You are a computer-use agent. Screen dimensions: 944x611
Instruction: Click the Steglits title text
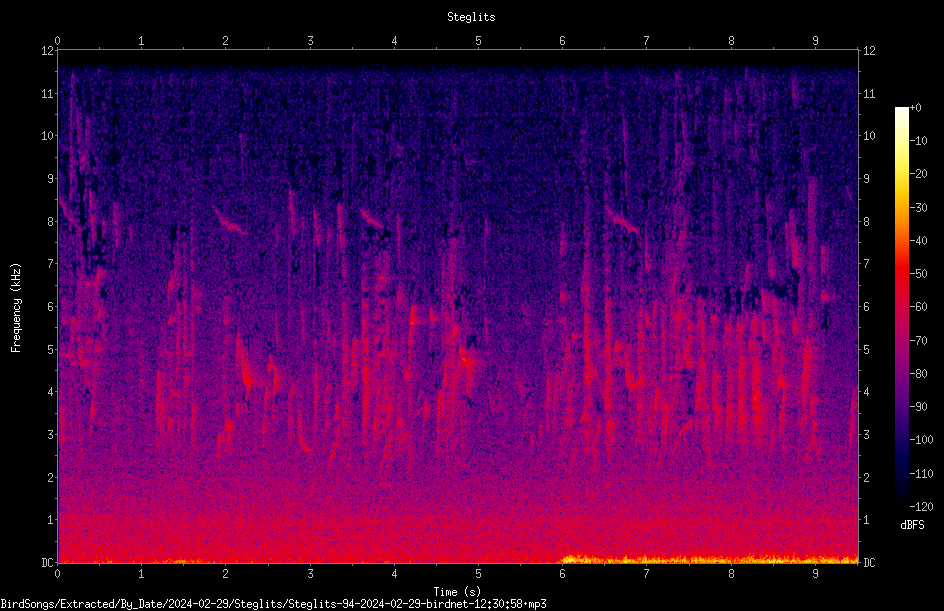click(471, 17)
